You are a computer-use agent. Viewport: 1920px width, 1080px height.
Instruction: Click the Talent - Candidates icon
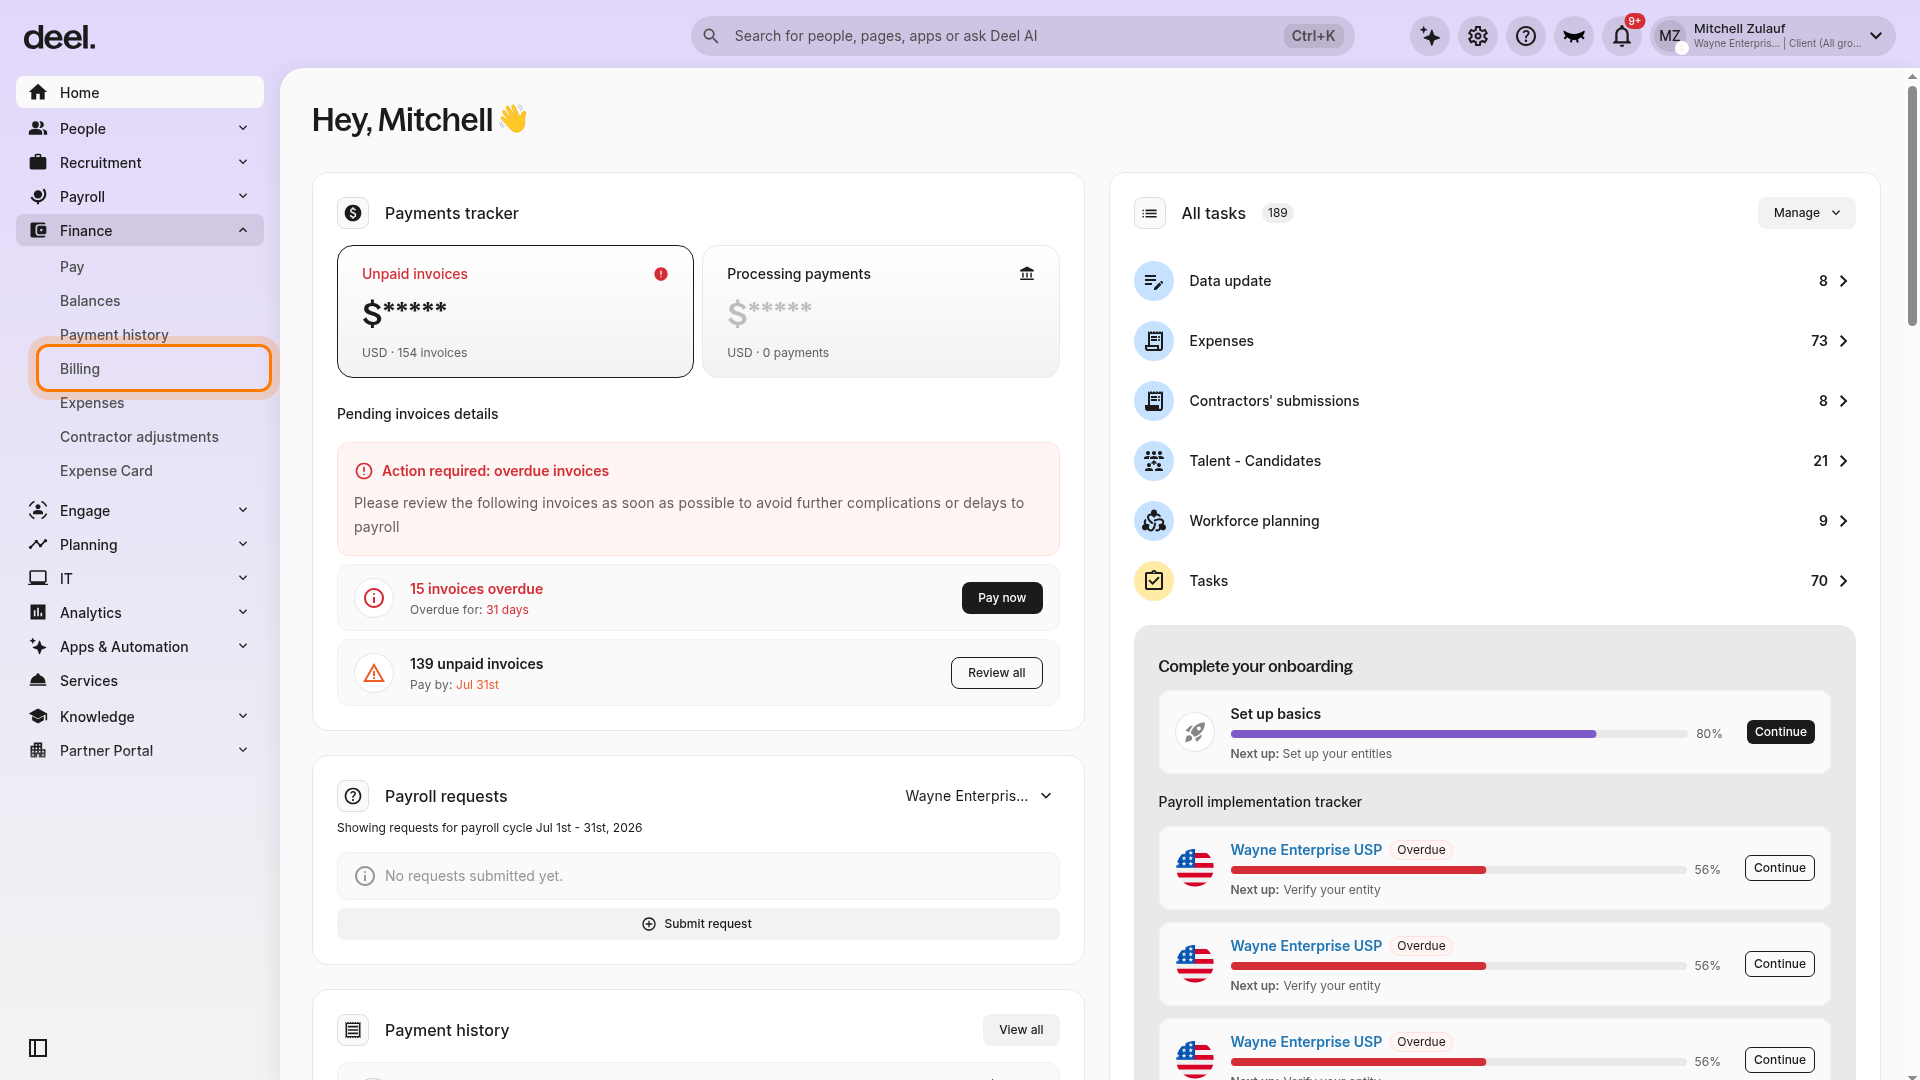tap(1154, 461)
